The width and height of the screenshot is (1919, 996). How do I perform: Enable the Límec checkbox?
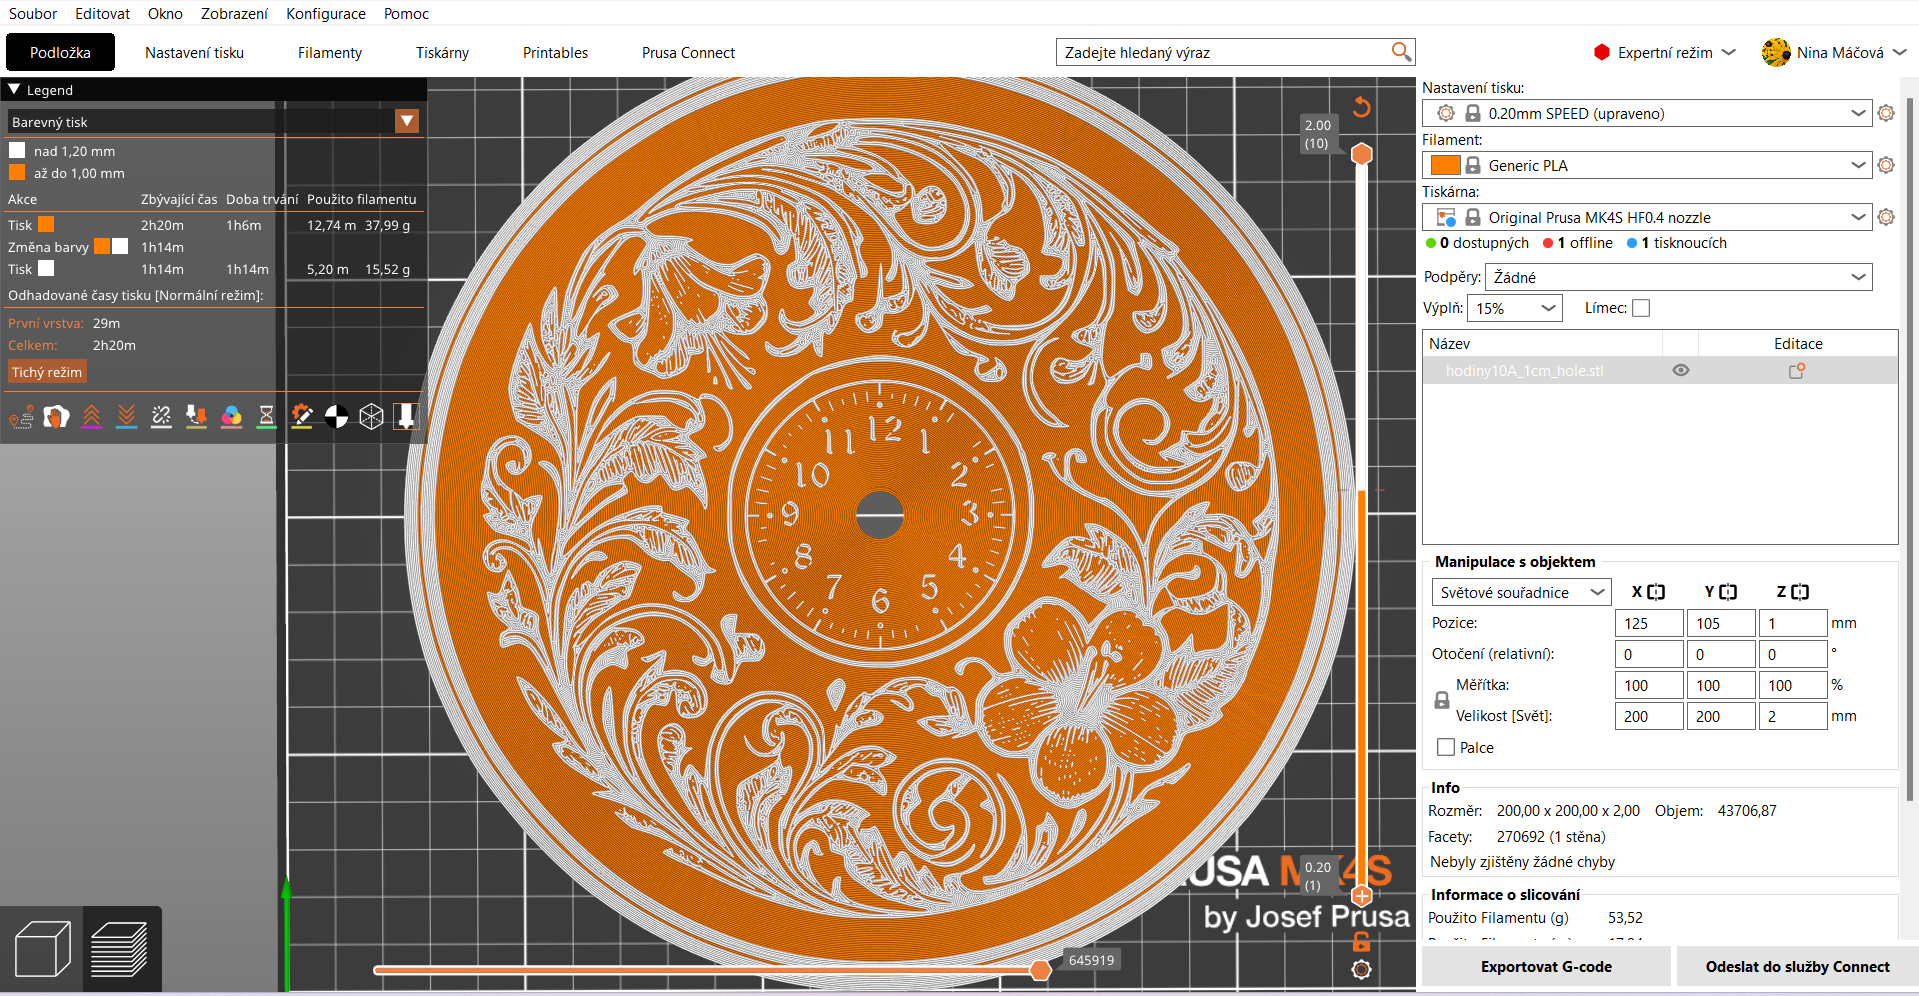click(x=1641, y=308)
